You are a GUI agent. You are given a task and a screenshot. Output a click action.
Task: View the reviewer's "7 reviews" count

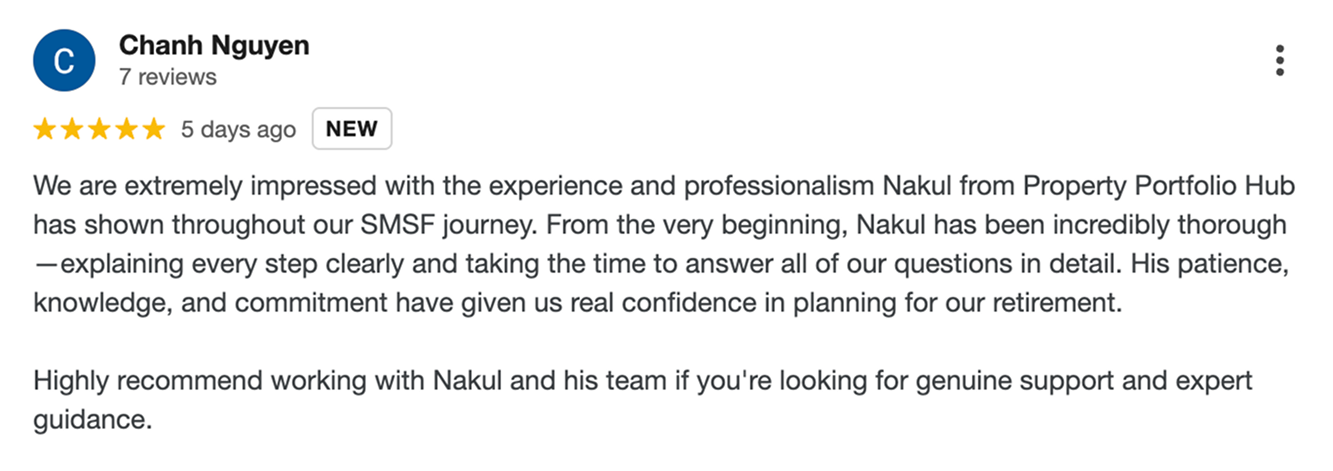(167, 77)
